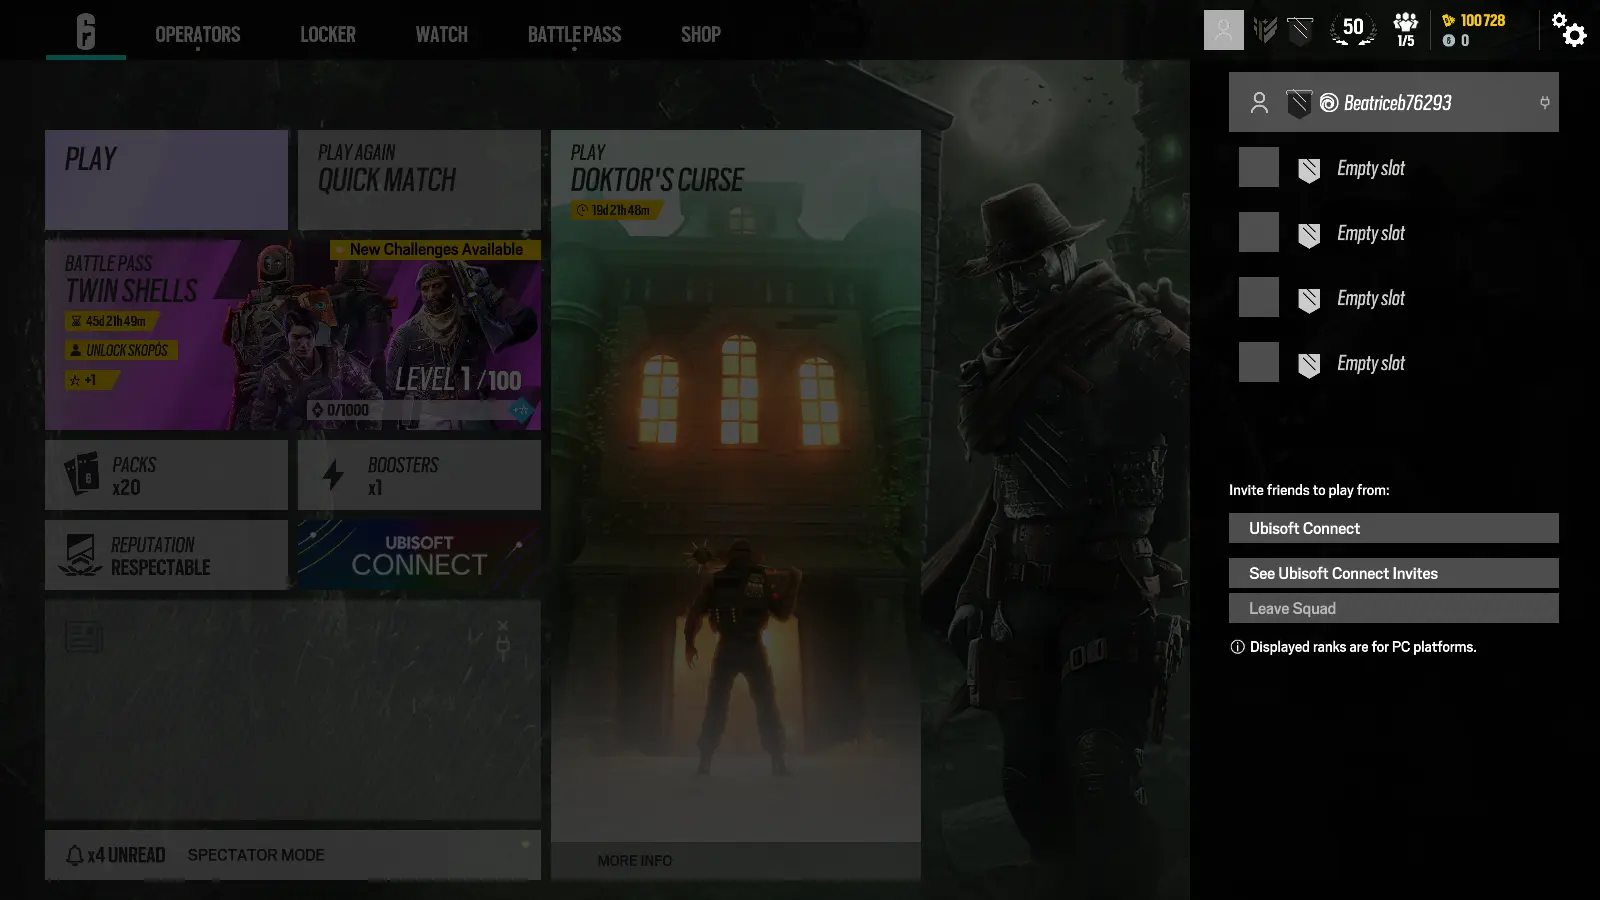Click the level 50 clearance badge
The width and height of the screenshot is (1600, 900).
pyautogui.click(x=1353, y=29)
